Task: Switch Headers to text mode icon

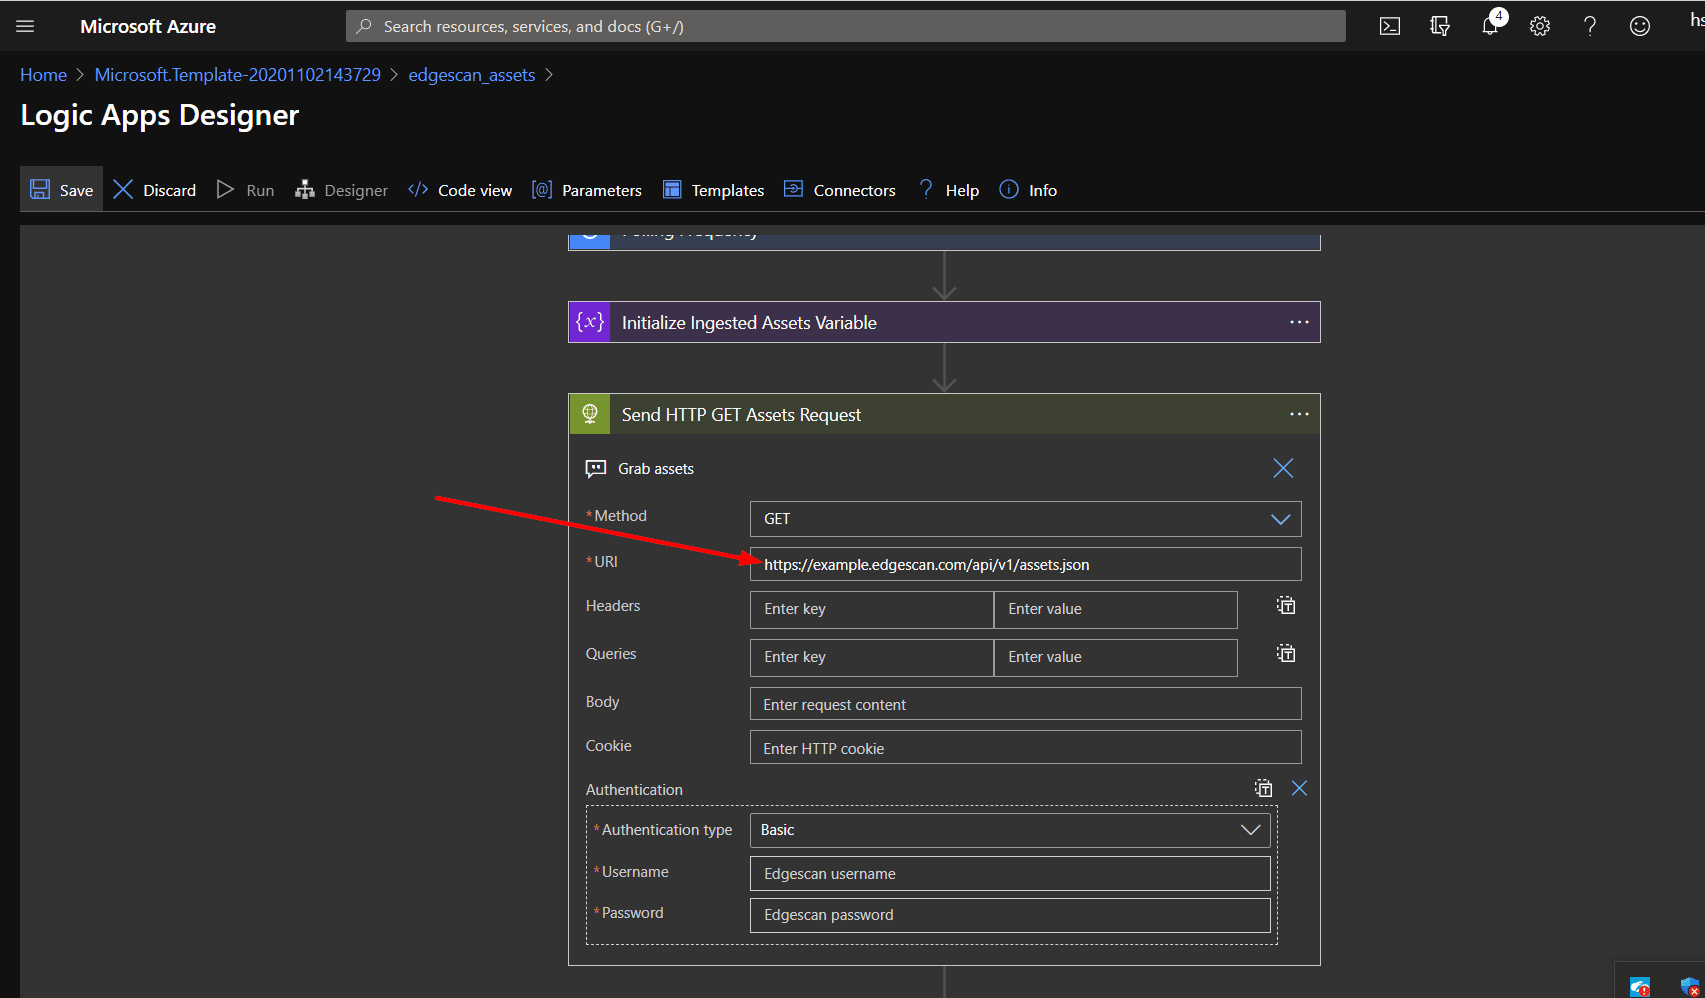Action: tap(1286, 605)
